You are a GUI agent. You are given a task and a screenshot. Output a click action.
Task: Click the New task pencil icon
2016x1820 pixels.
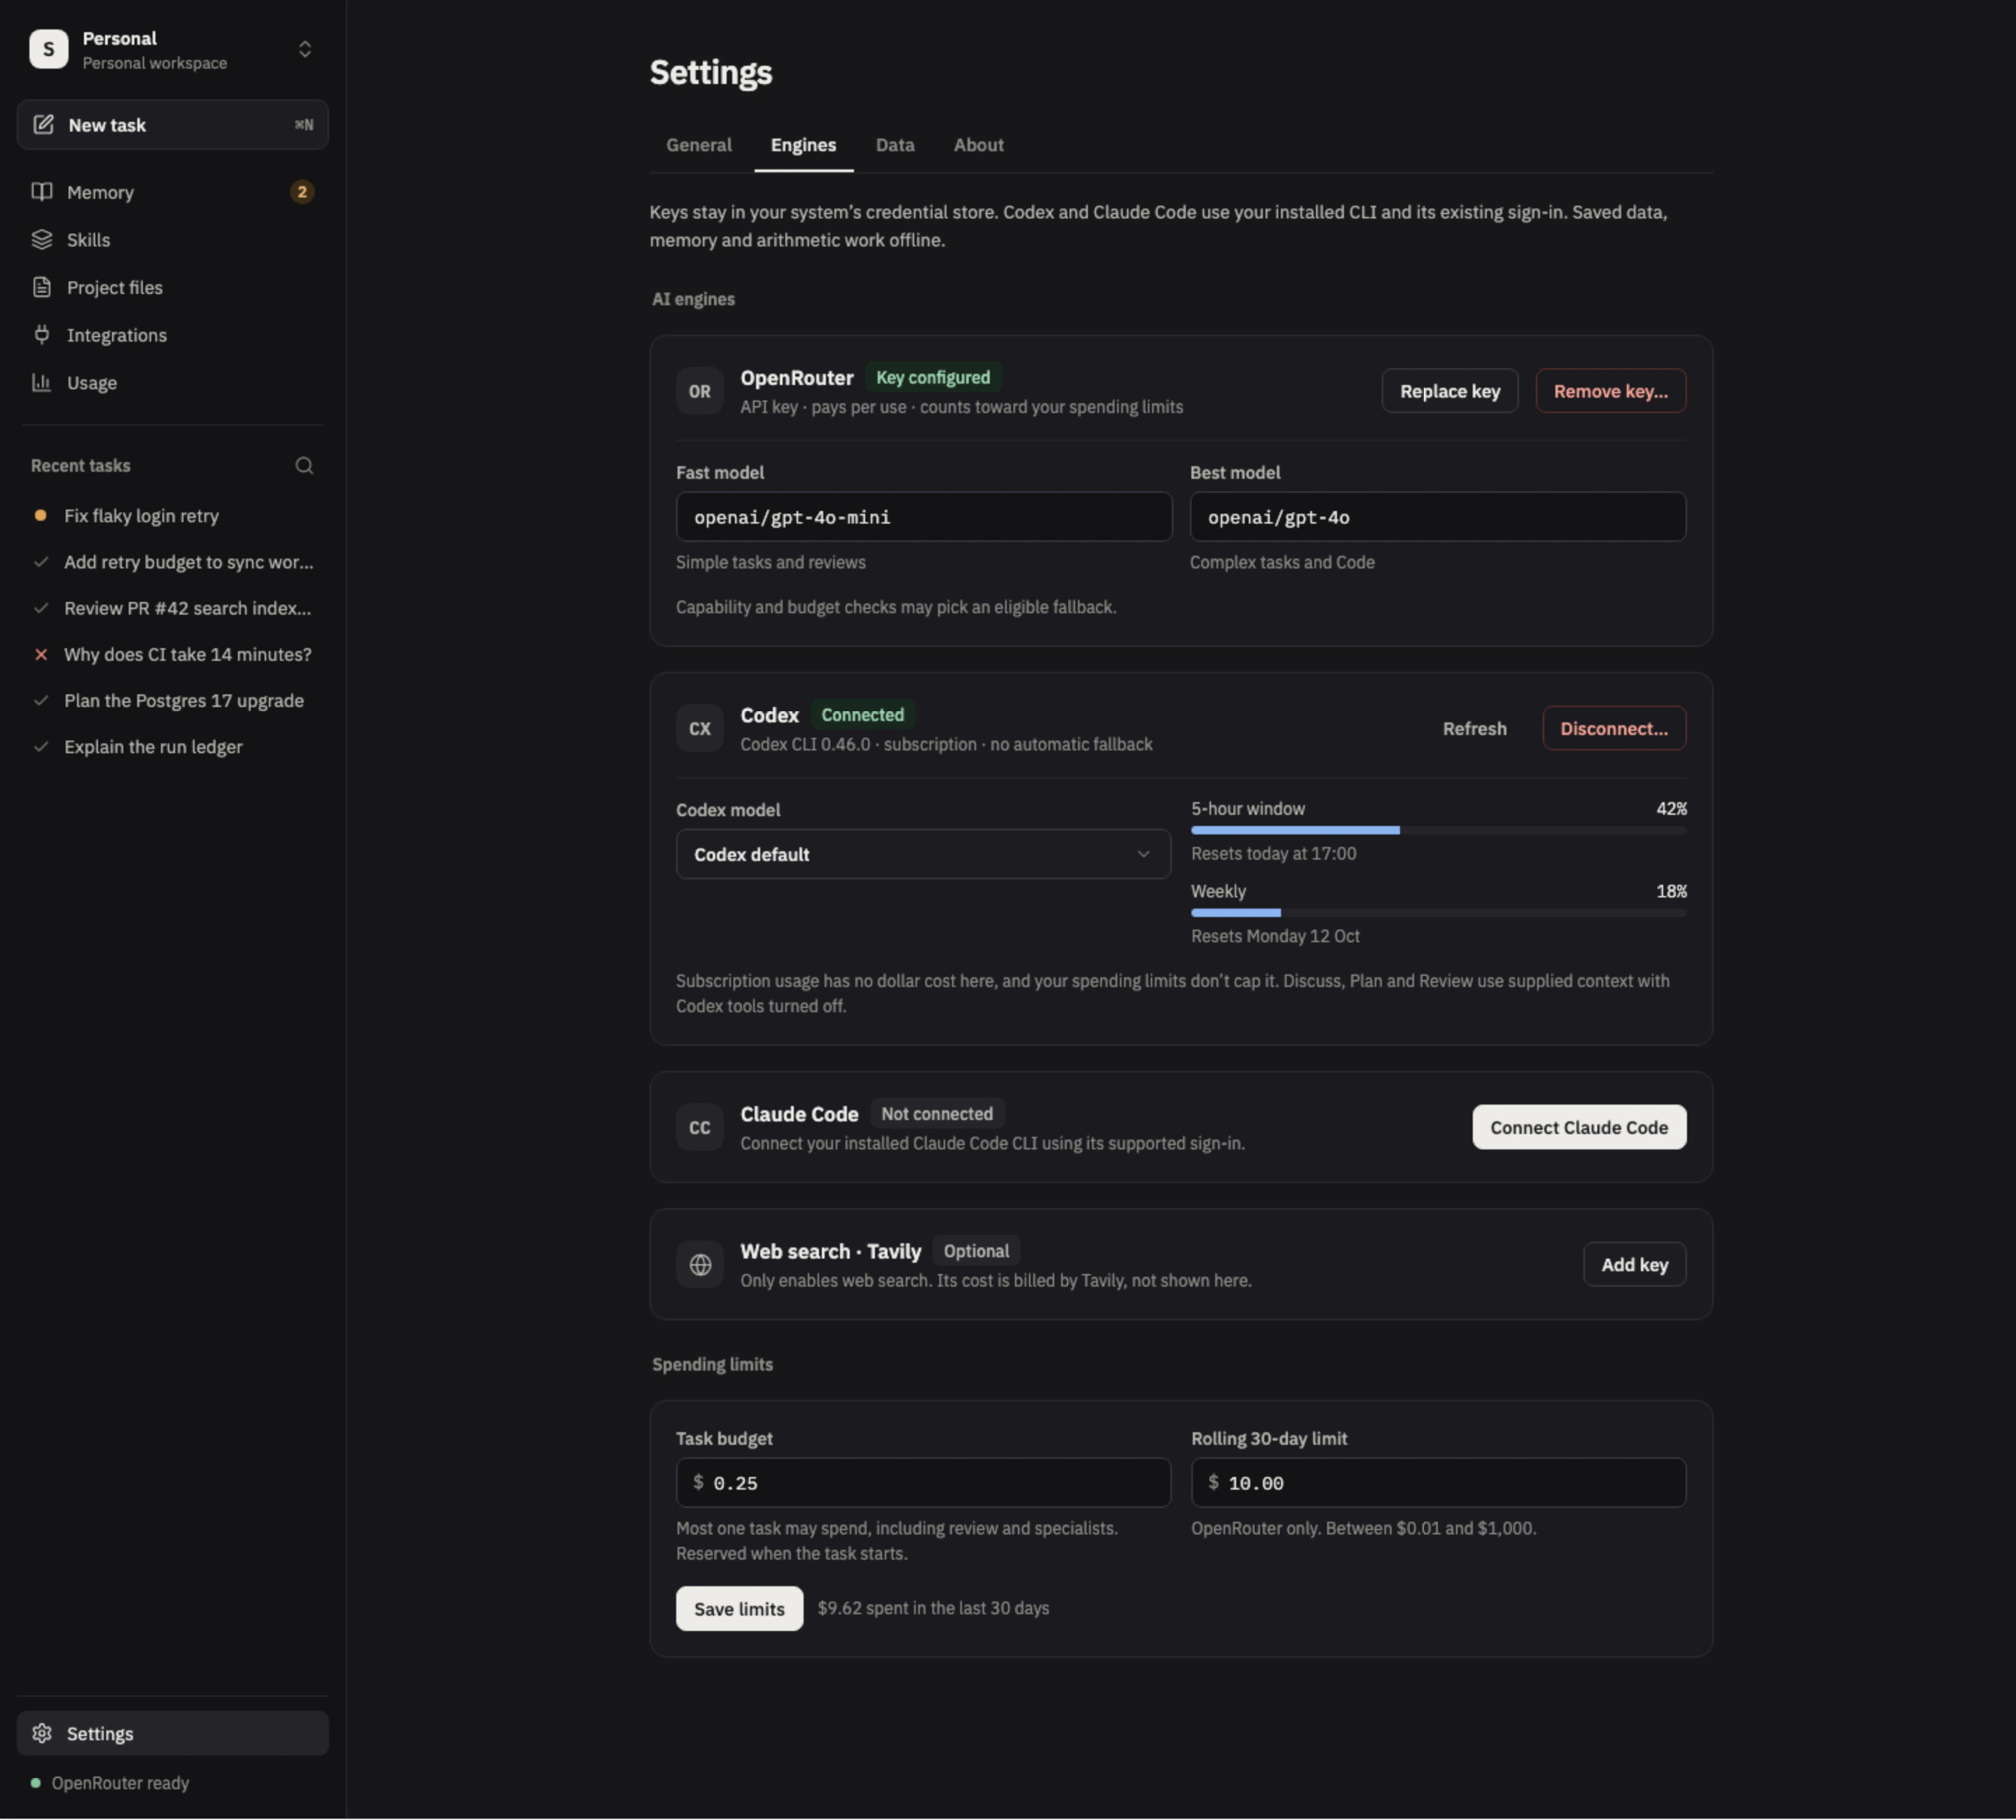pos(43,124)
